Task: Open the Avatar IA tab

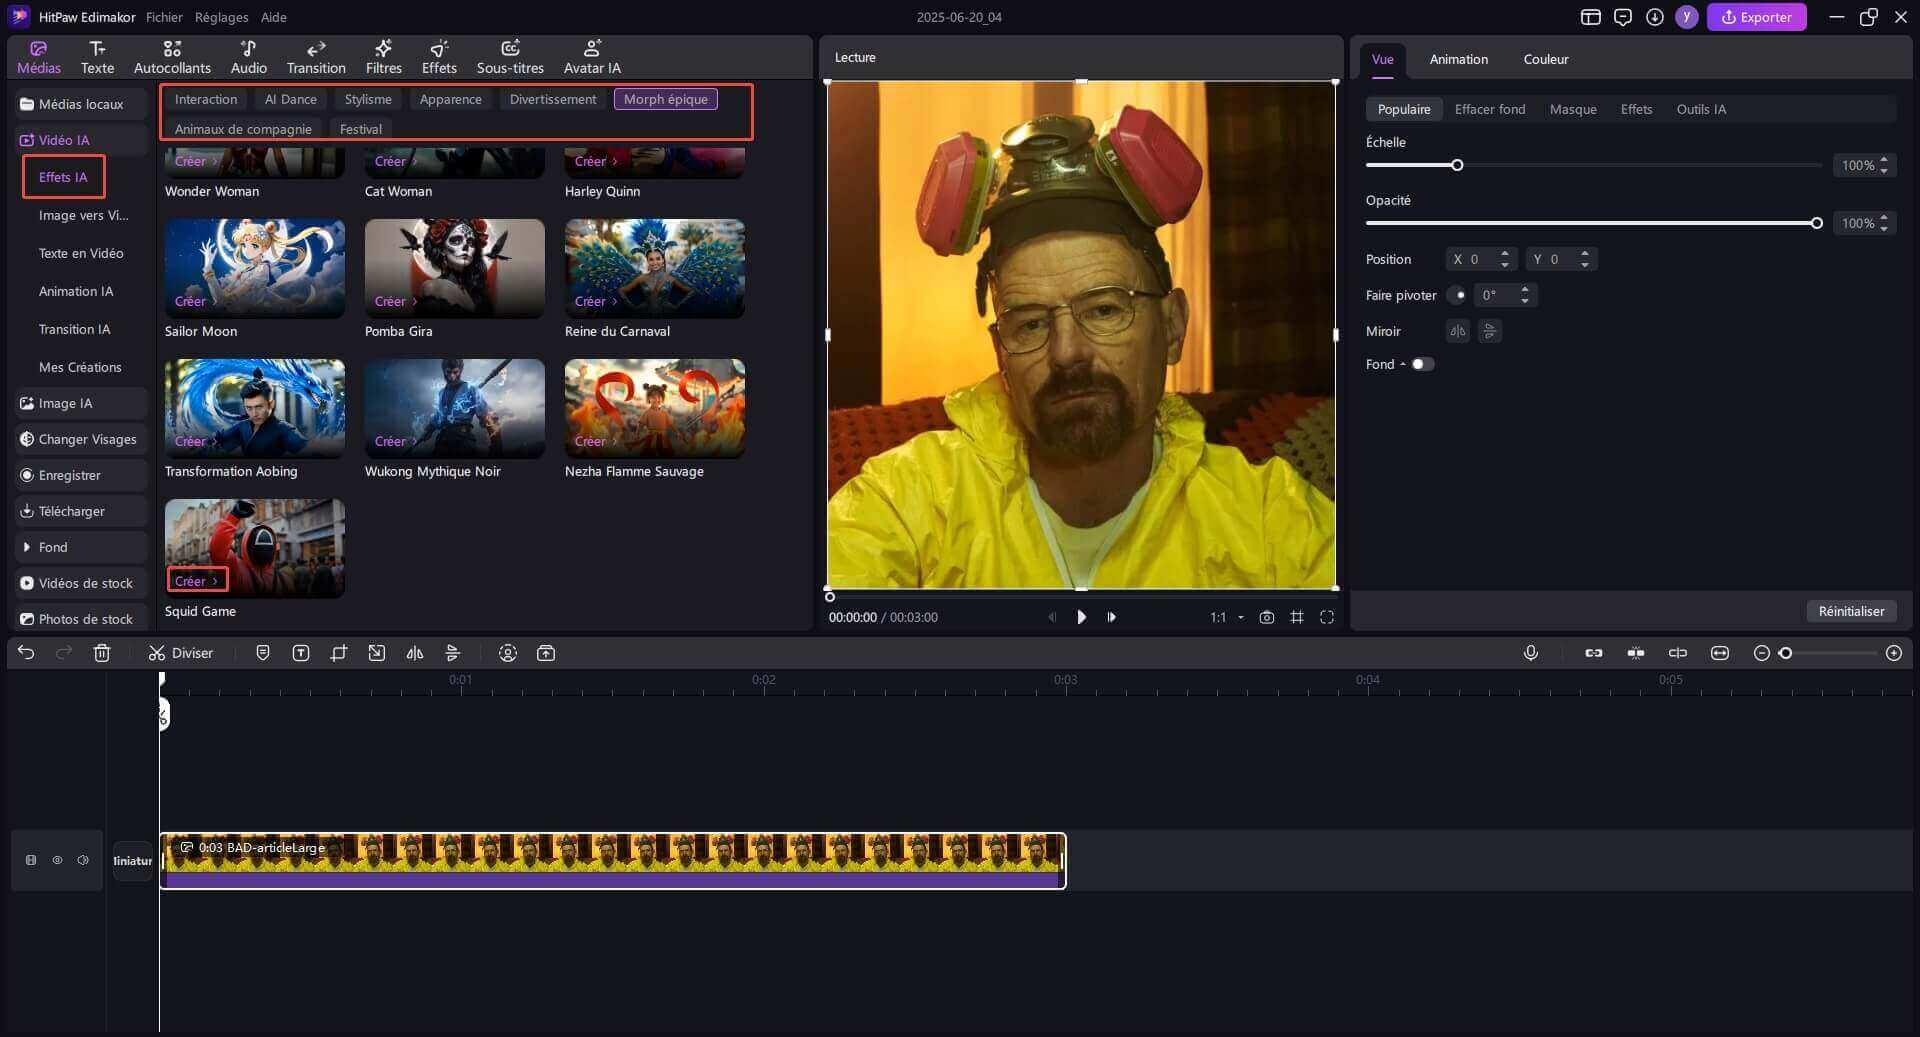Action: point(592,57)
